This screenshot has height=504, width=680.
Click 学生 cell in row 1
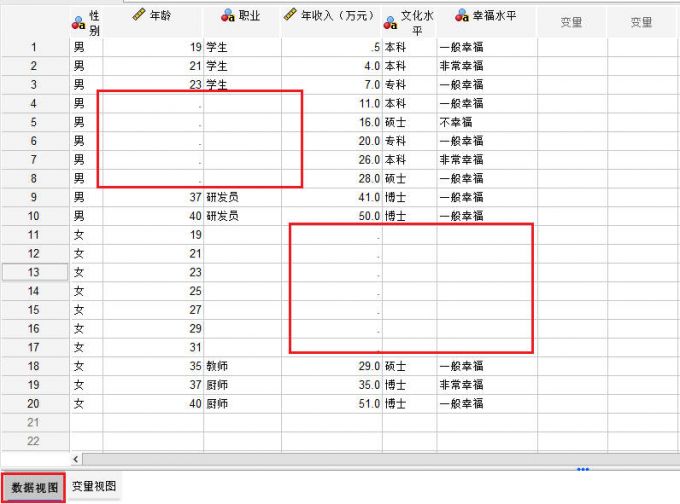[242, 47]
